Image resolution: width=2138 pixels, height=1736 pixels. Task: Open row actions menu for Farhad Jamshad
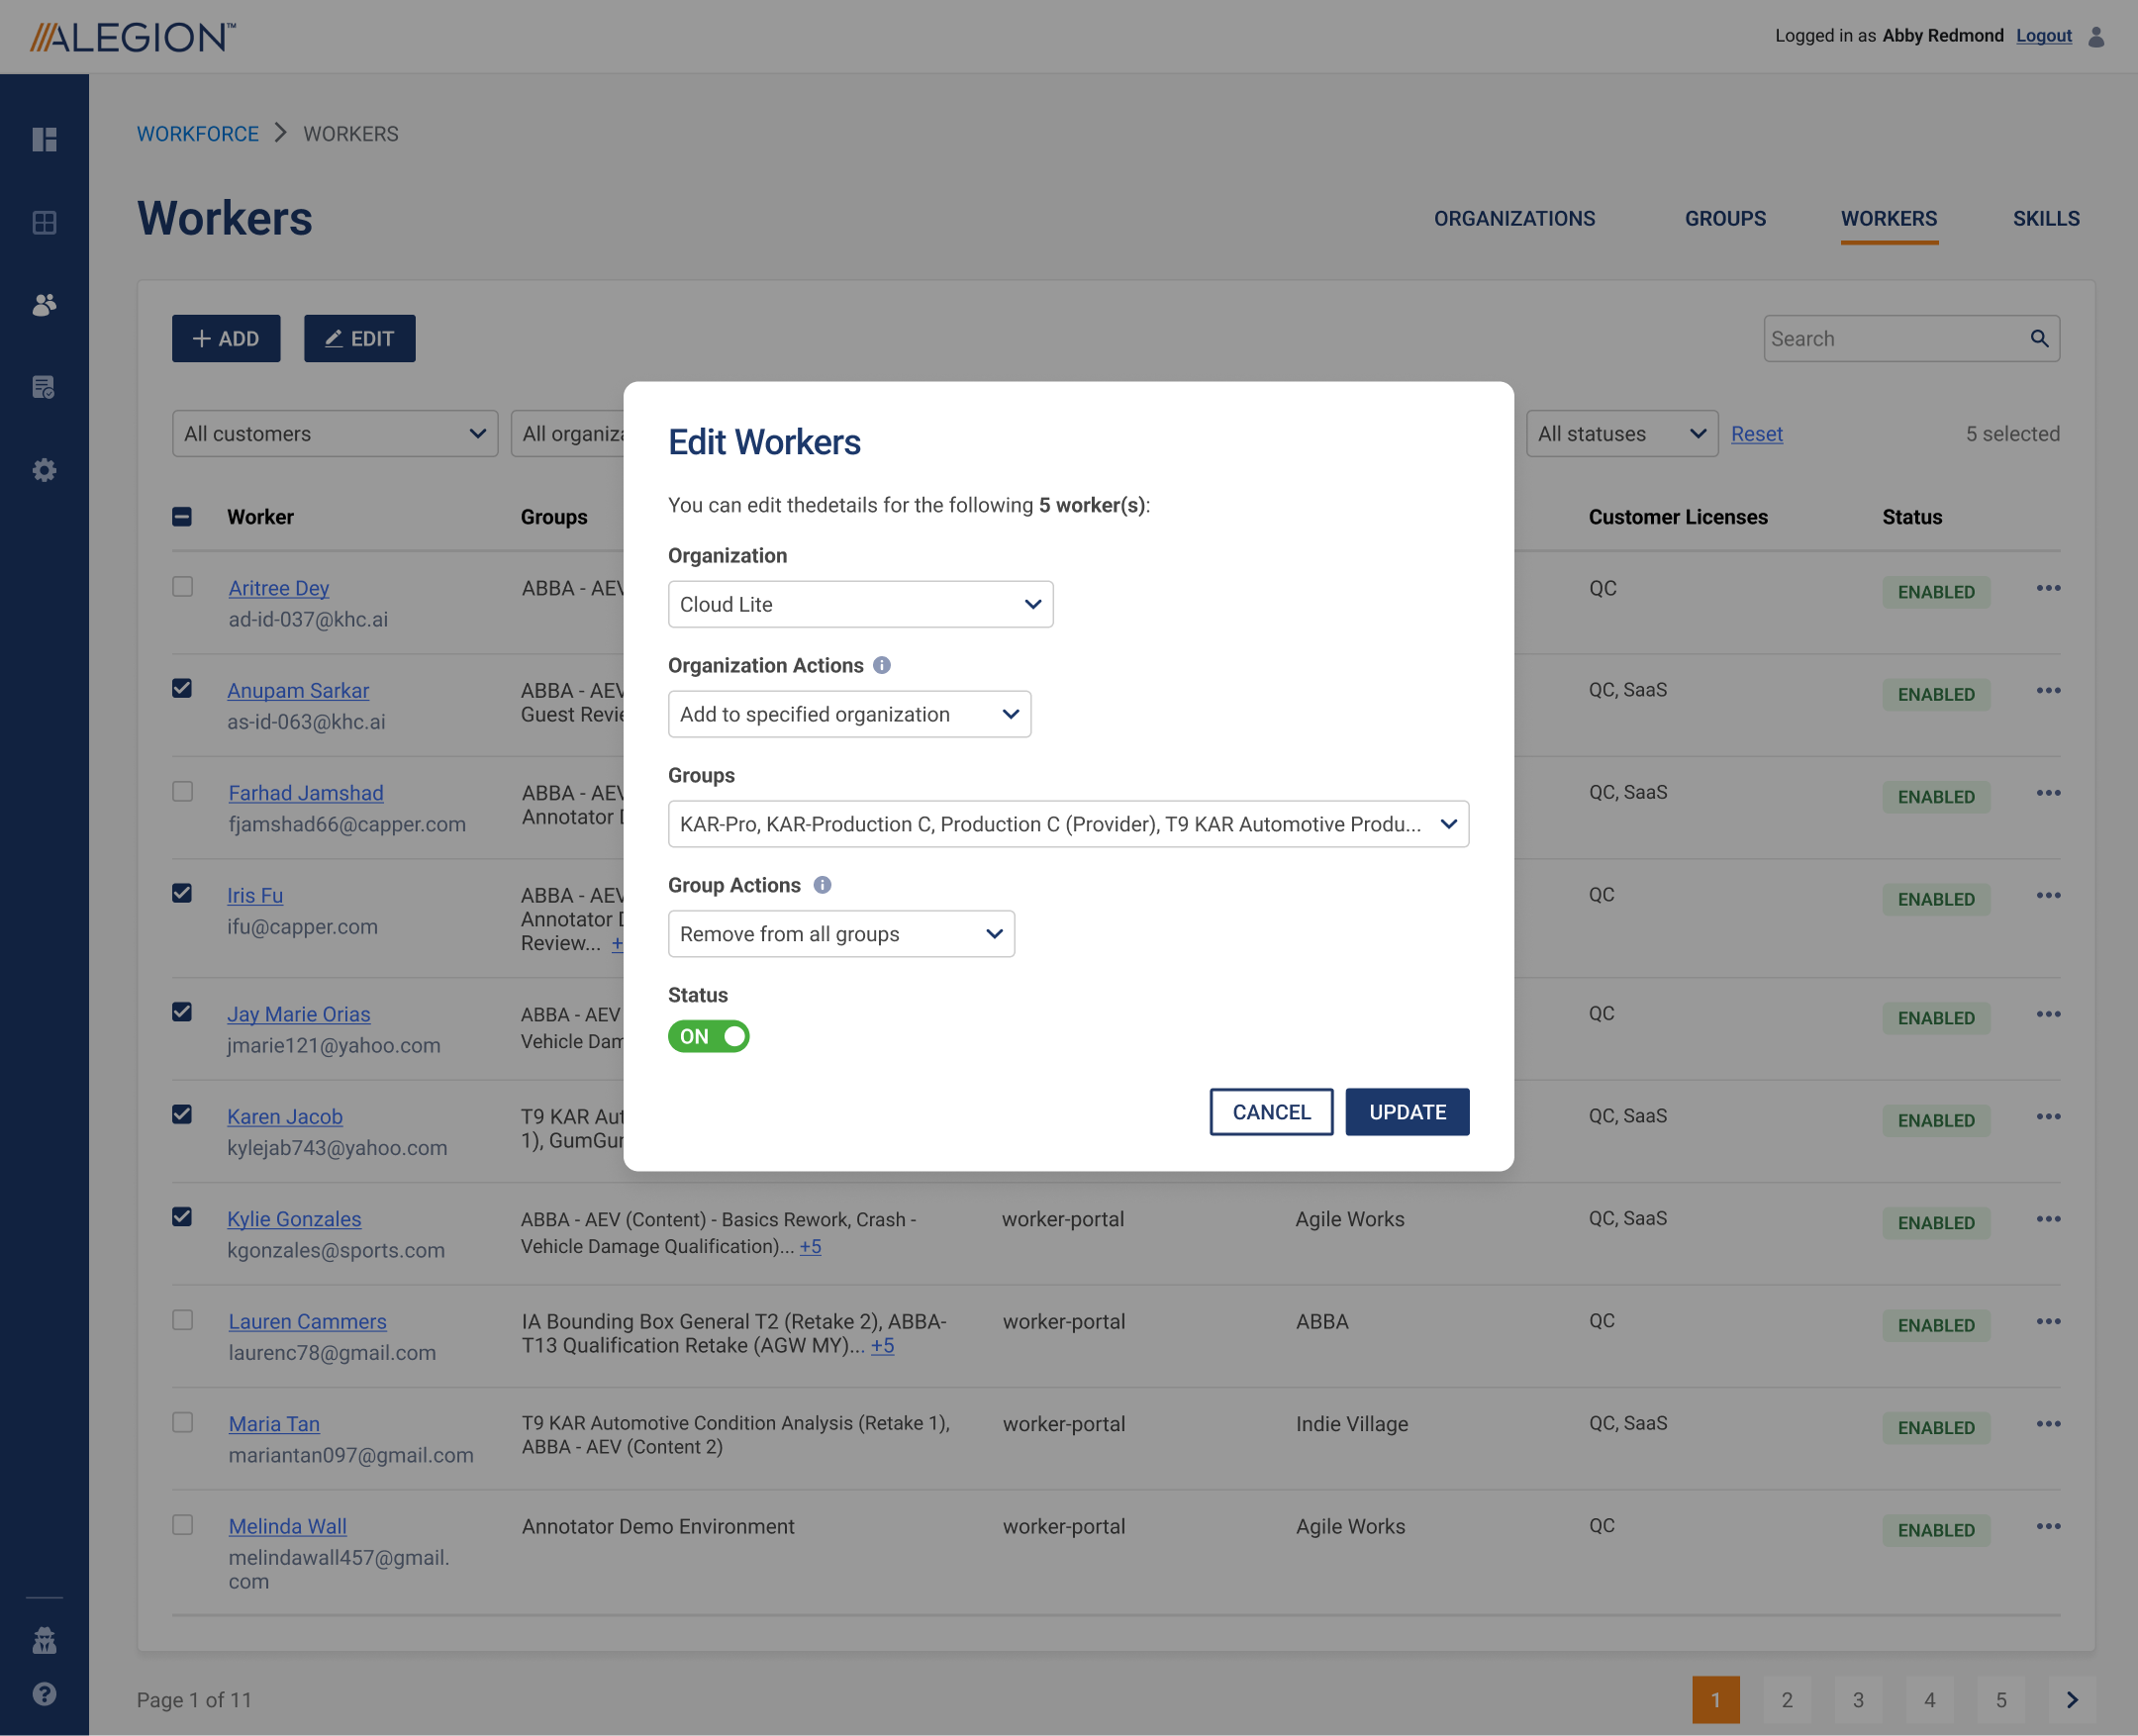tap(2048, 793)
